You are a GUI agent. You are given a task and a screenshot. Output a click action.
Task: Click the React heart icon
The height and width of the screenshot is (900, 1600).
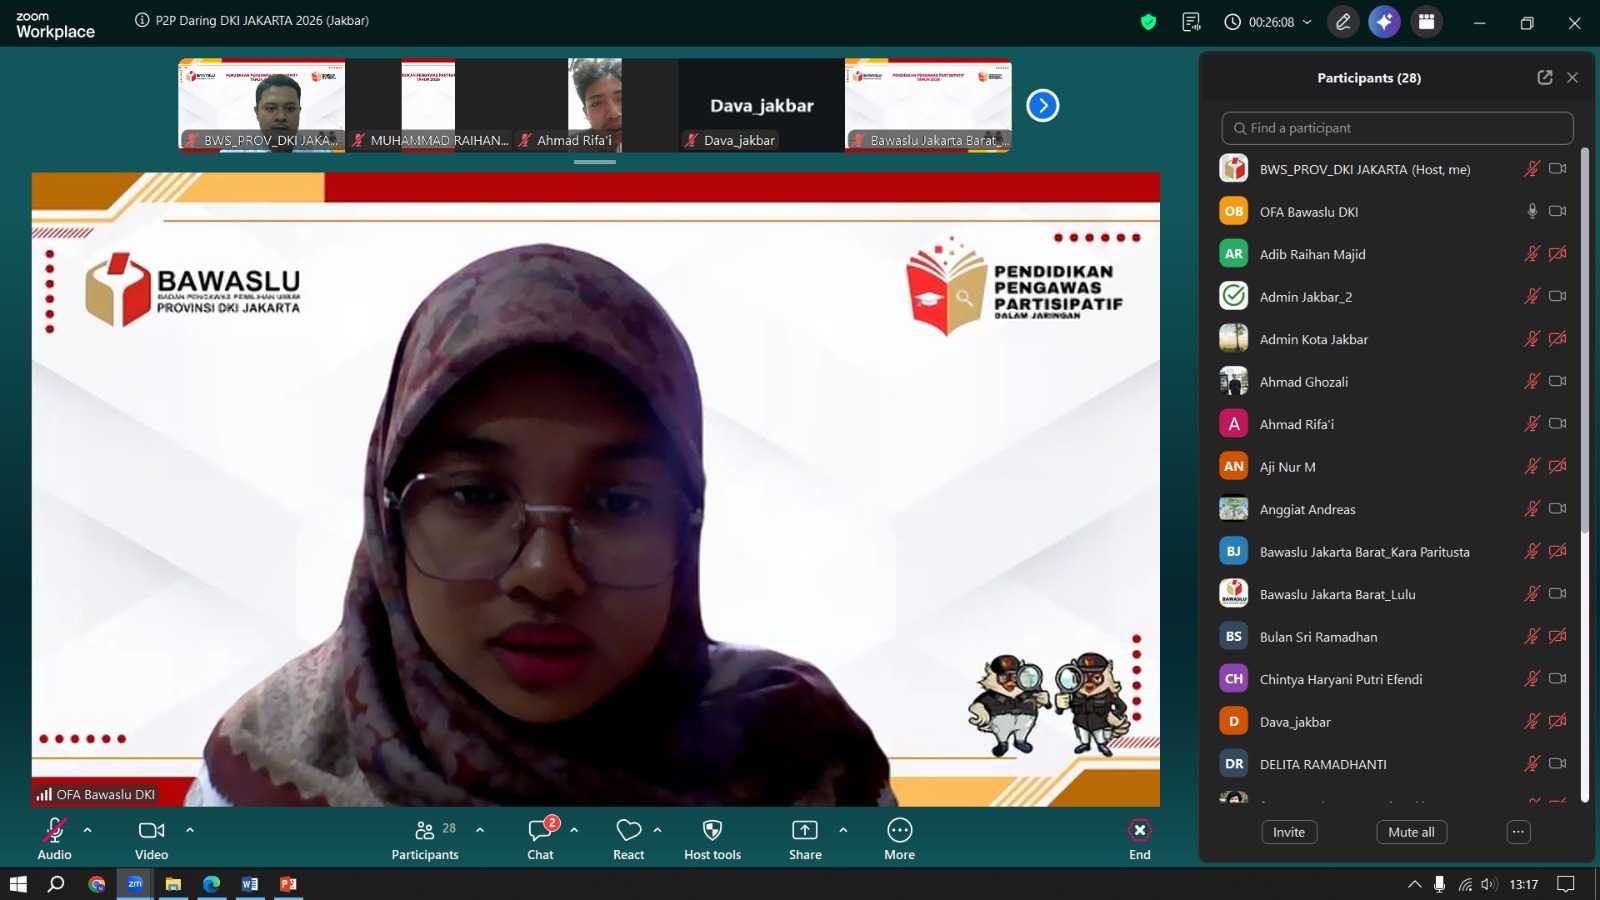(628, 839)
